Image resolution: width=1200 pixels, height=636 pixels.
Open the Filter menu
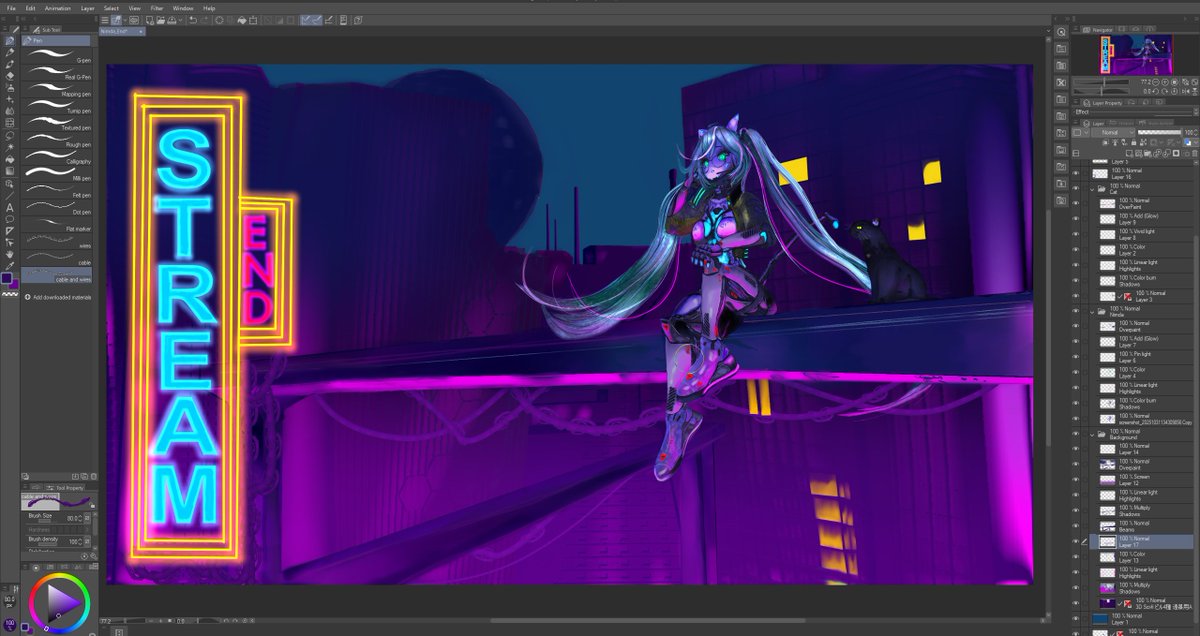pos(157,7)
